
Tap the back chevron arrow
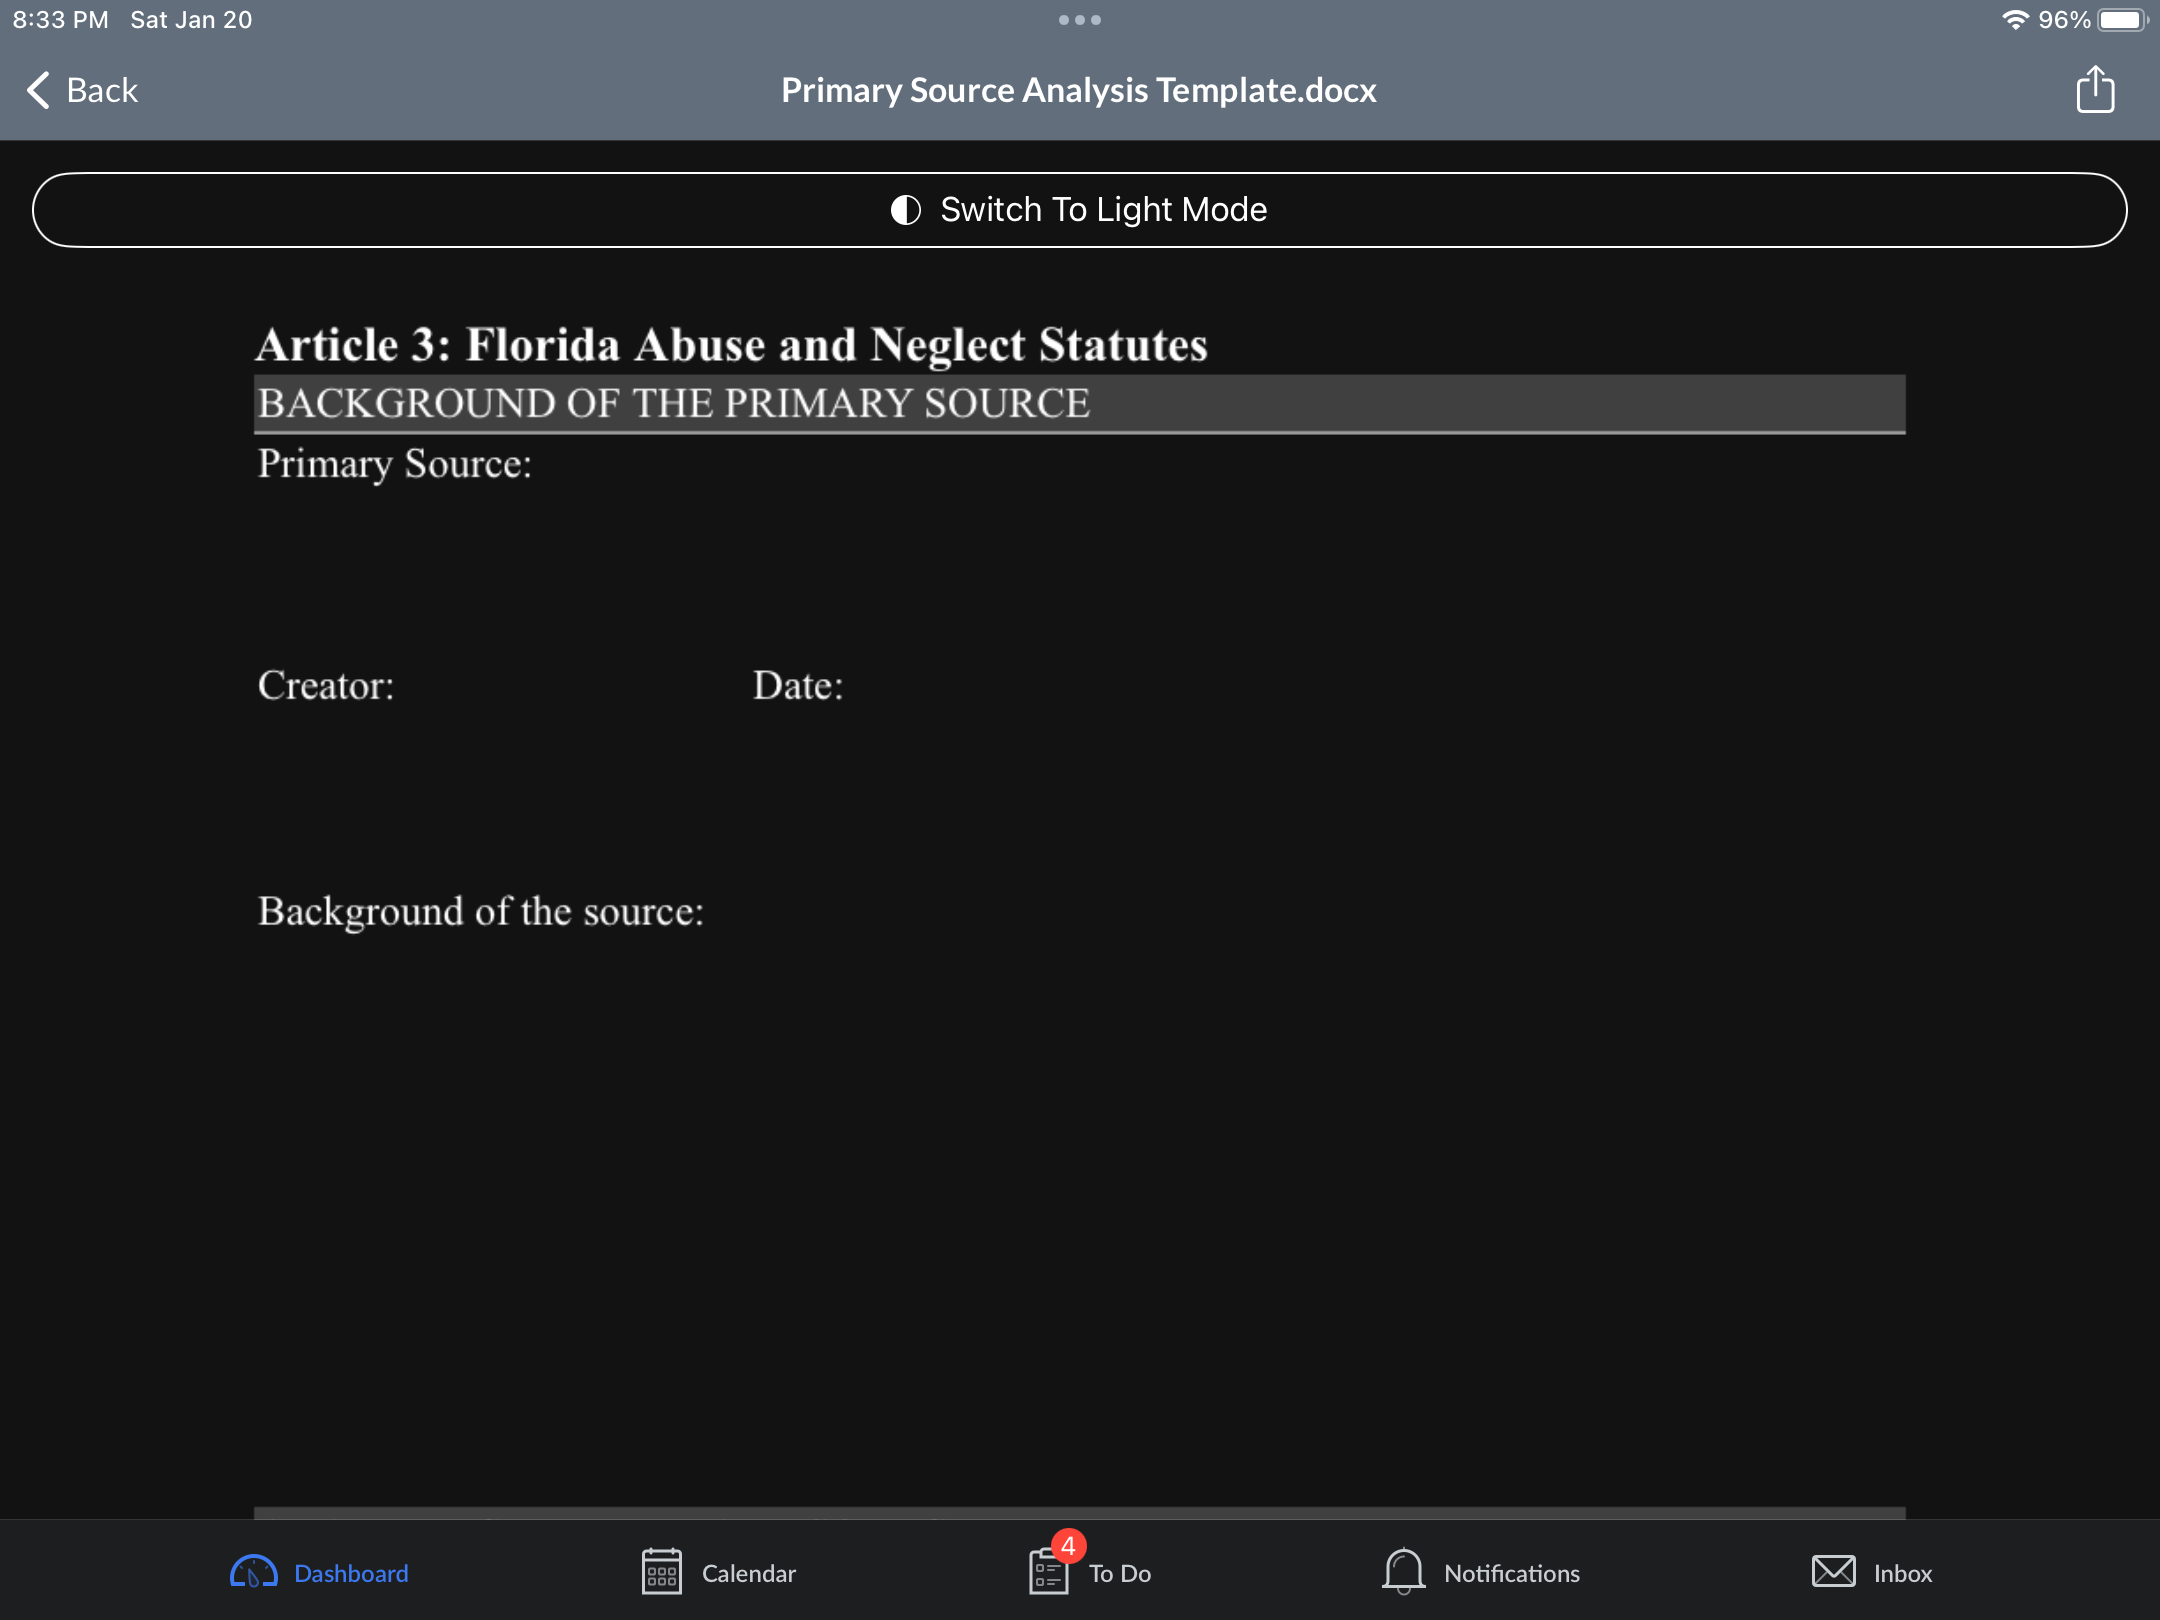coord(38,90)
